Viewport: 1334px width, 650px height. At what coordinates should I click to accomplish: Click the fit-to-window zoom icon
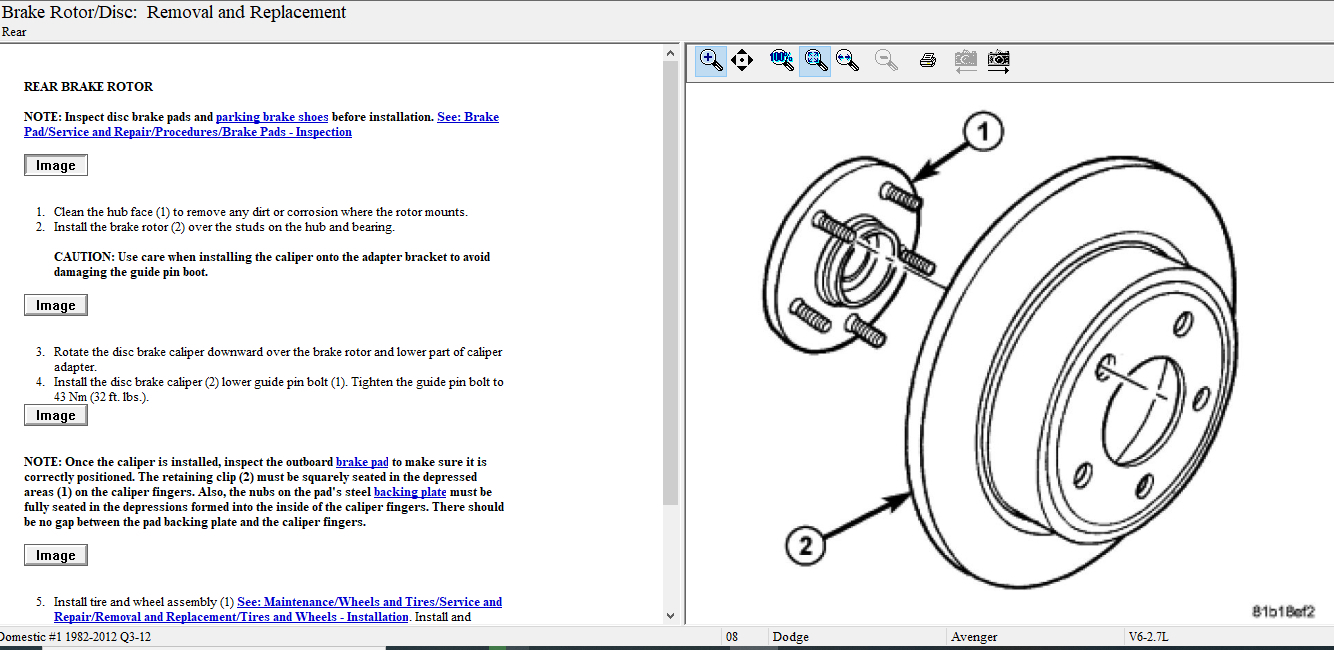pyautogui.click(x=815, y=60)
